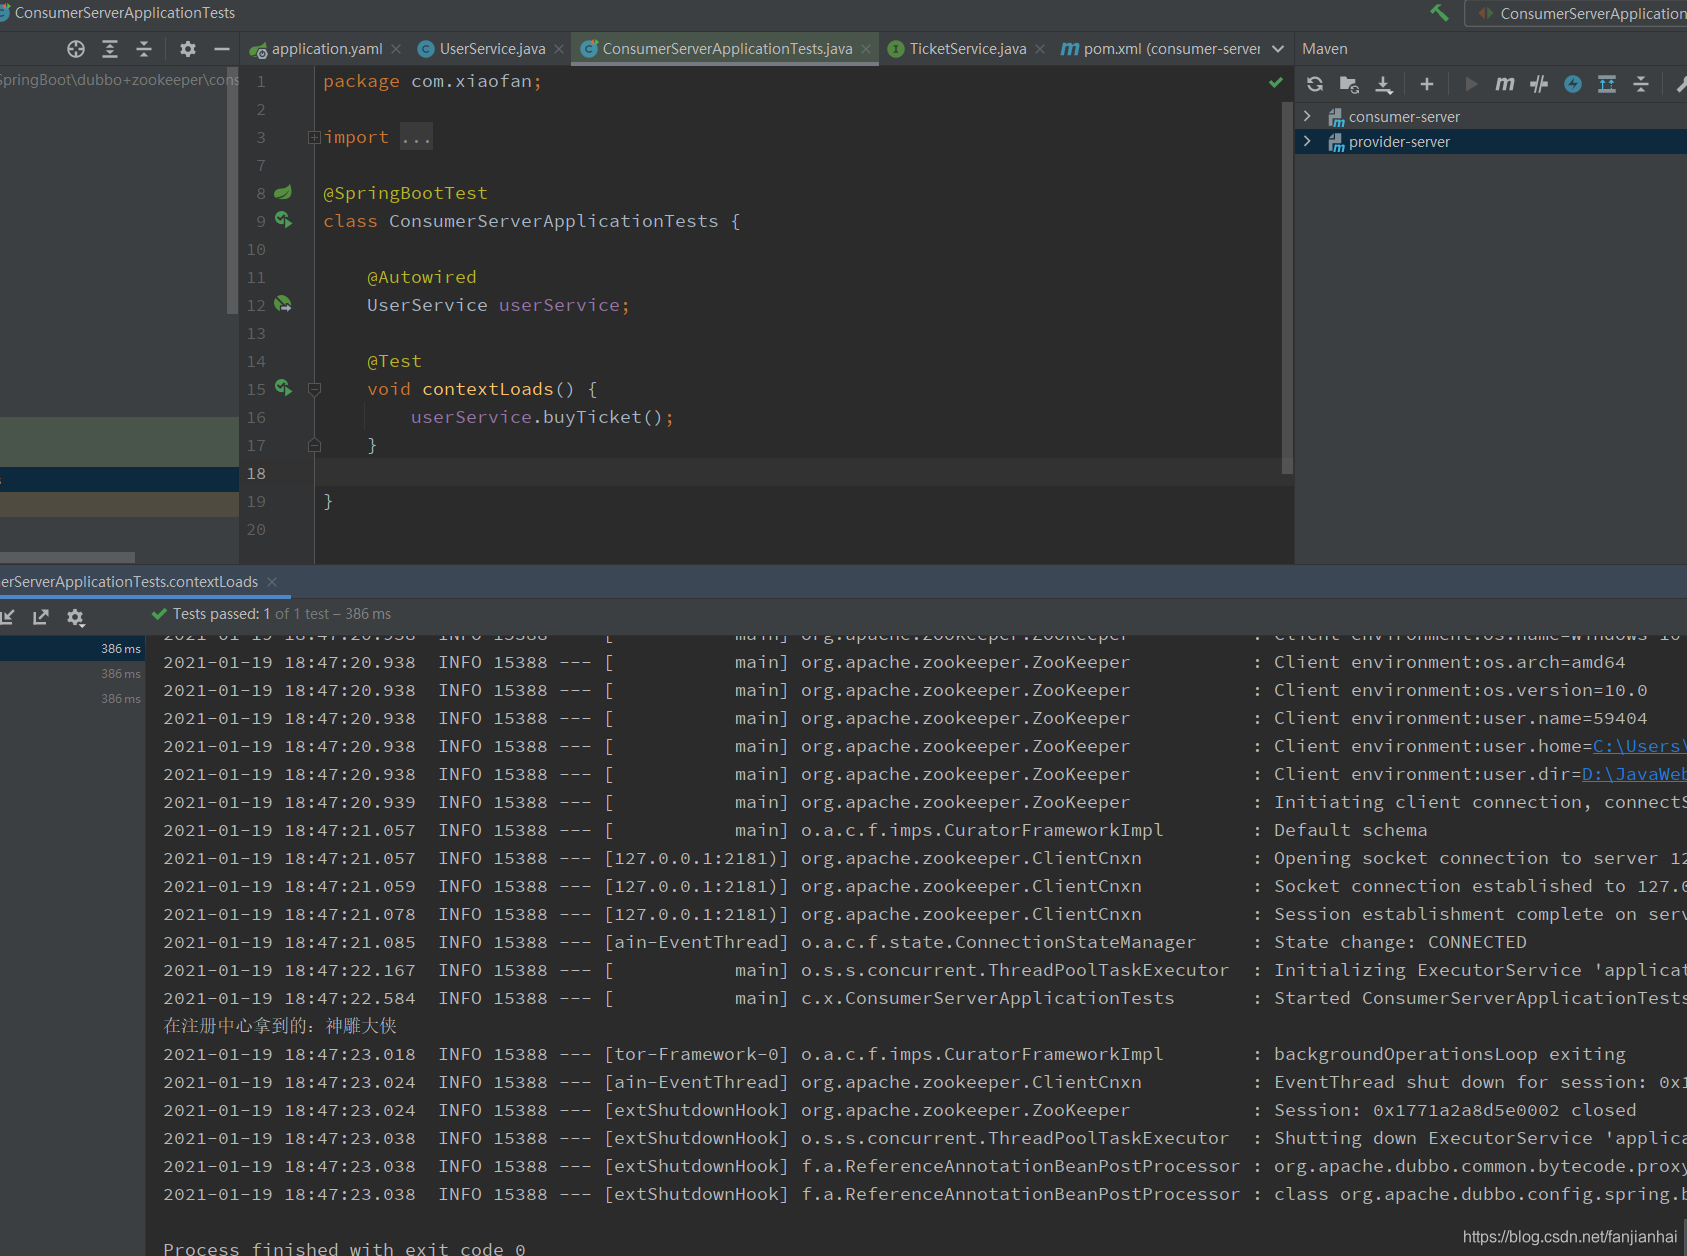Click Maven Download Sources icon
Viewport: 1687px width, 1256px height.
[x=1384, y=84]
